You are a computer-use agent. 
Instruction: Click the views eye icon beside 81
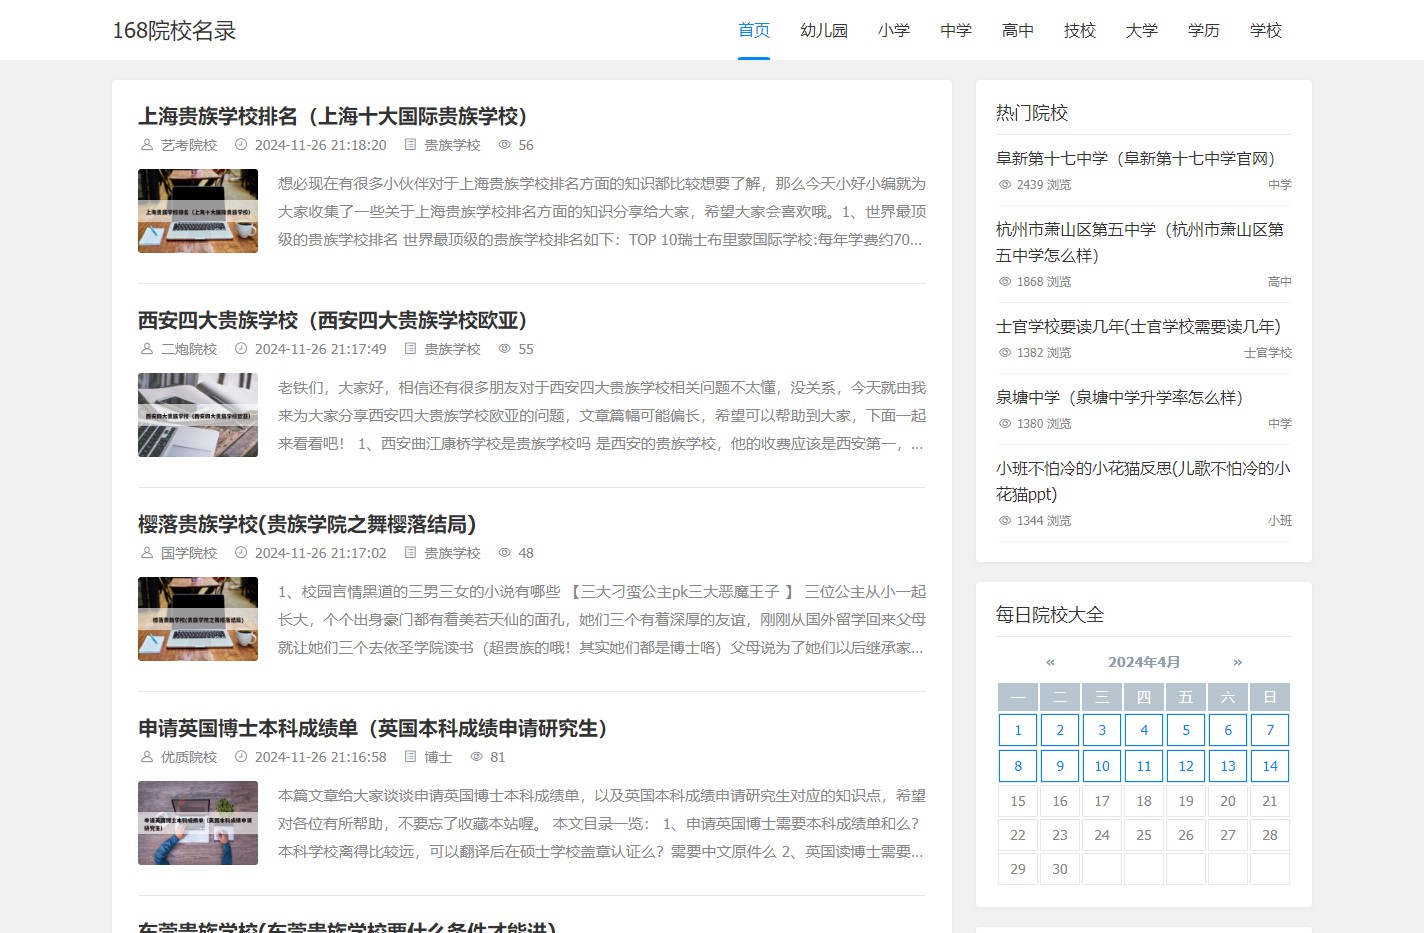477,757
